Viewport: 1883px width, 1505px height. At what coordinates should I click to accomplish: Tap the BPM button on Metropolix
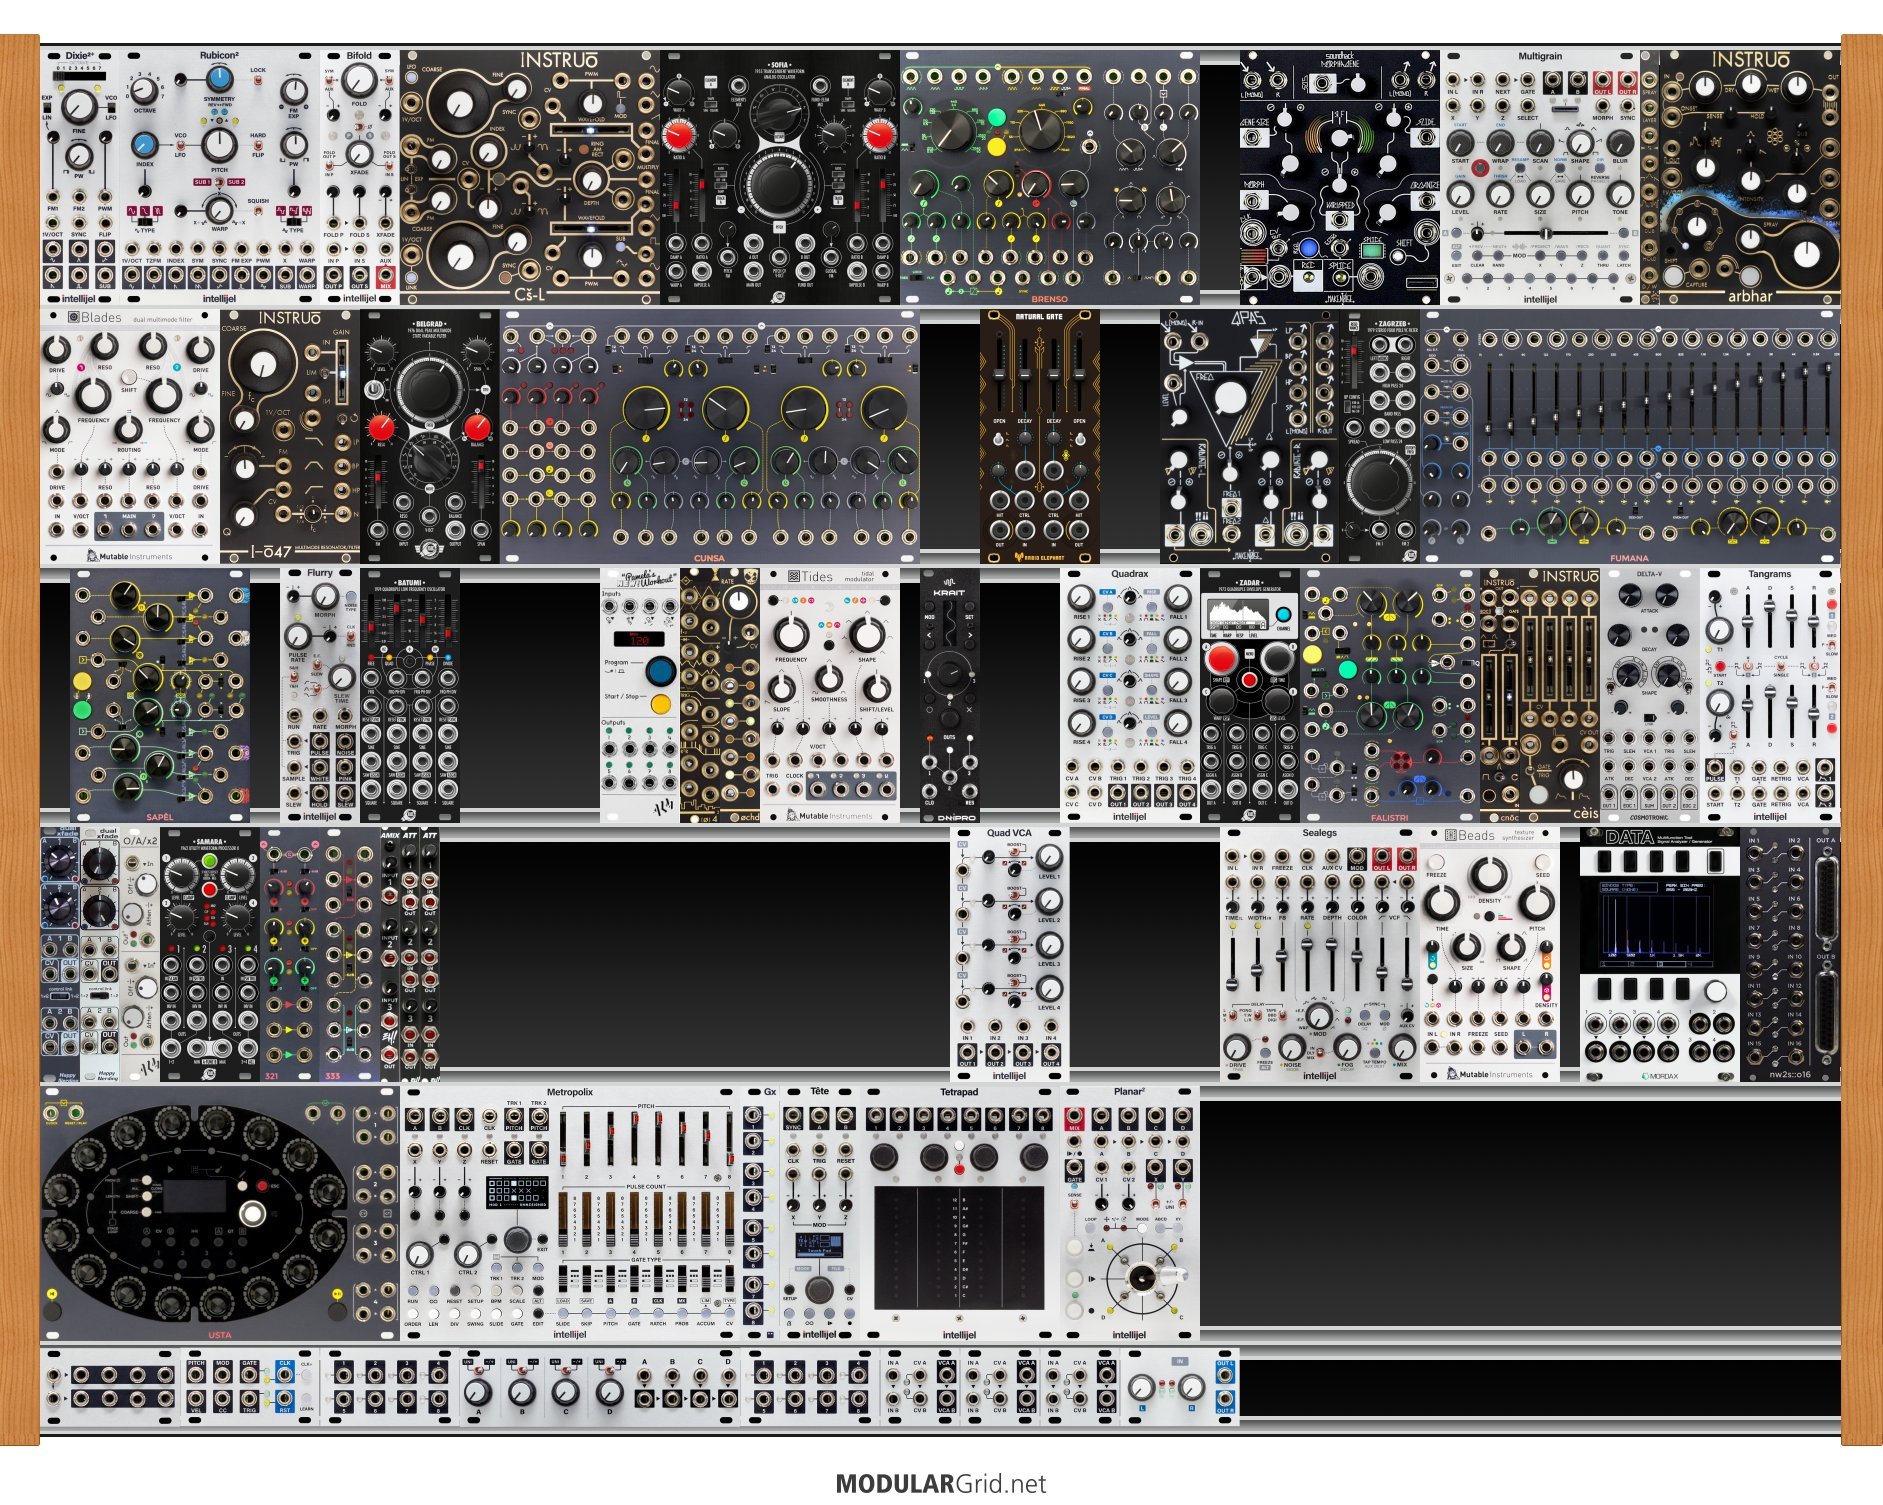tap(496, 1290)
